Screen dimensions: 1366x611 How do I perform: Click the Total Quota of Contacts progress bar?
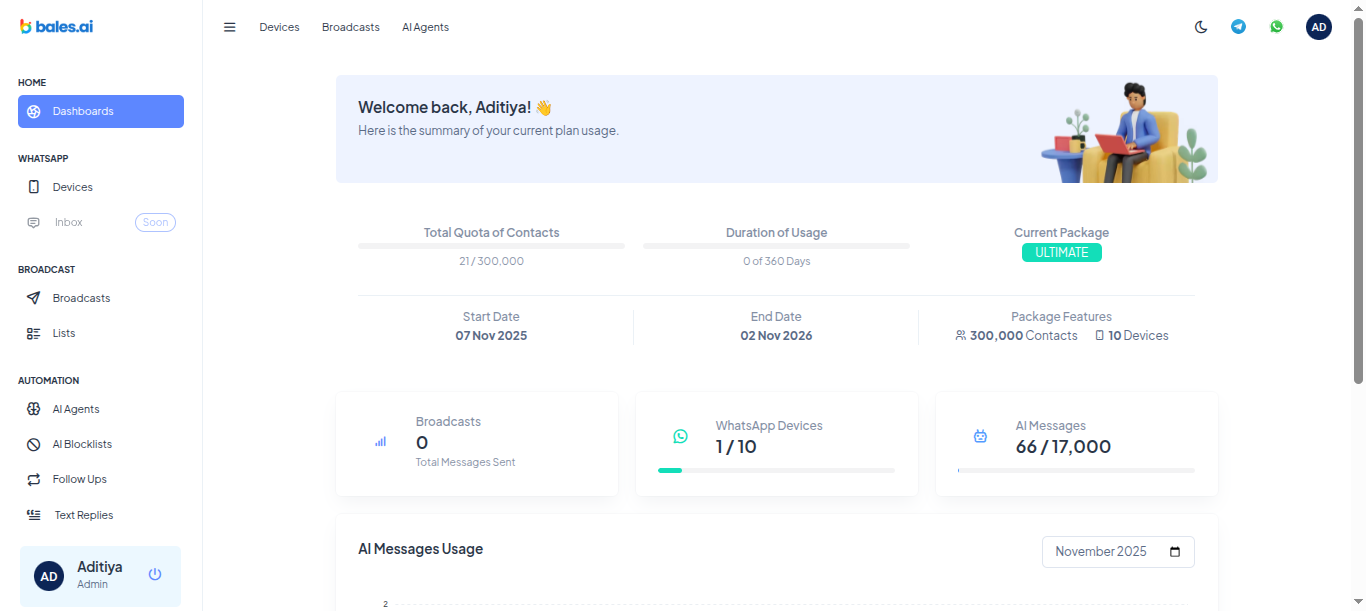492,246
